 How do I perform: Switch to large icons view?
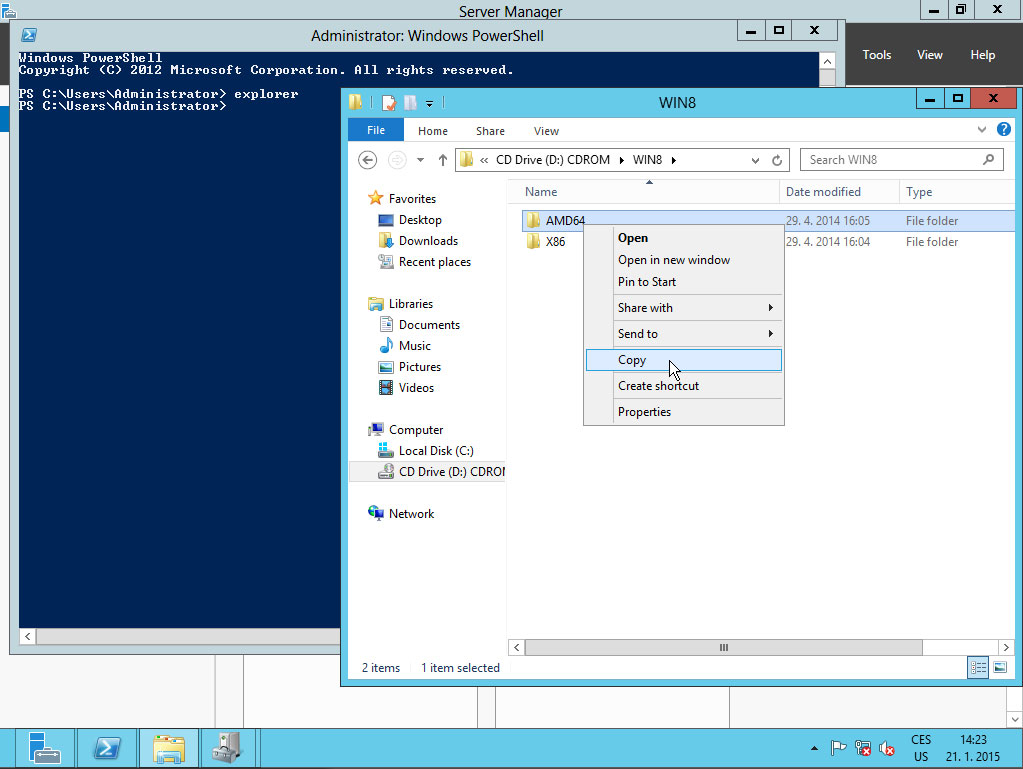click(x=1000, y=667)
